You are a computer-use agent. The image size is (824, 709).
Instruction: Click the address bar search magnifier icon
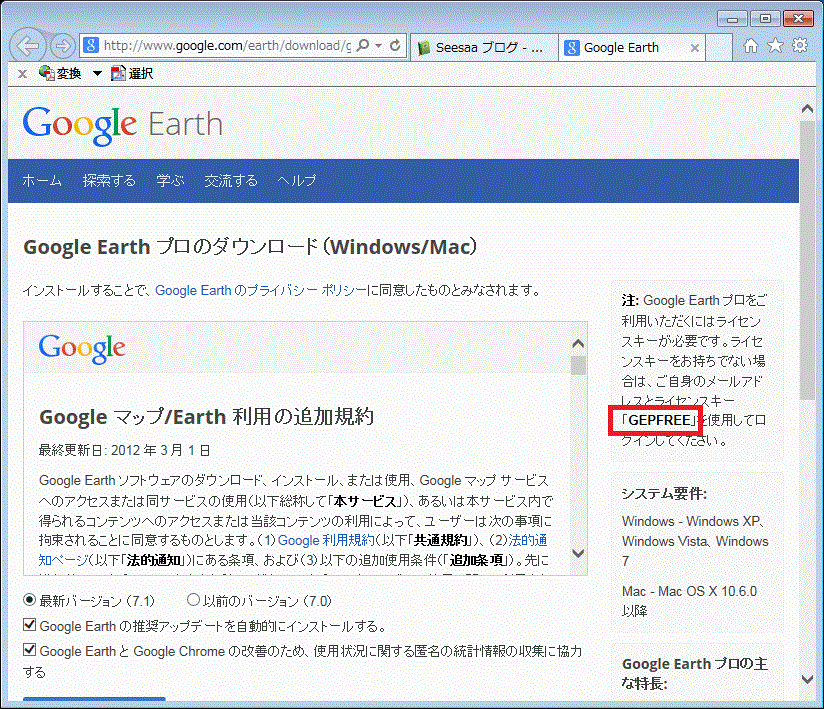[362, 46]
